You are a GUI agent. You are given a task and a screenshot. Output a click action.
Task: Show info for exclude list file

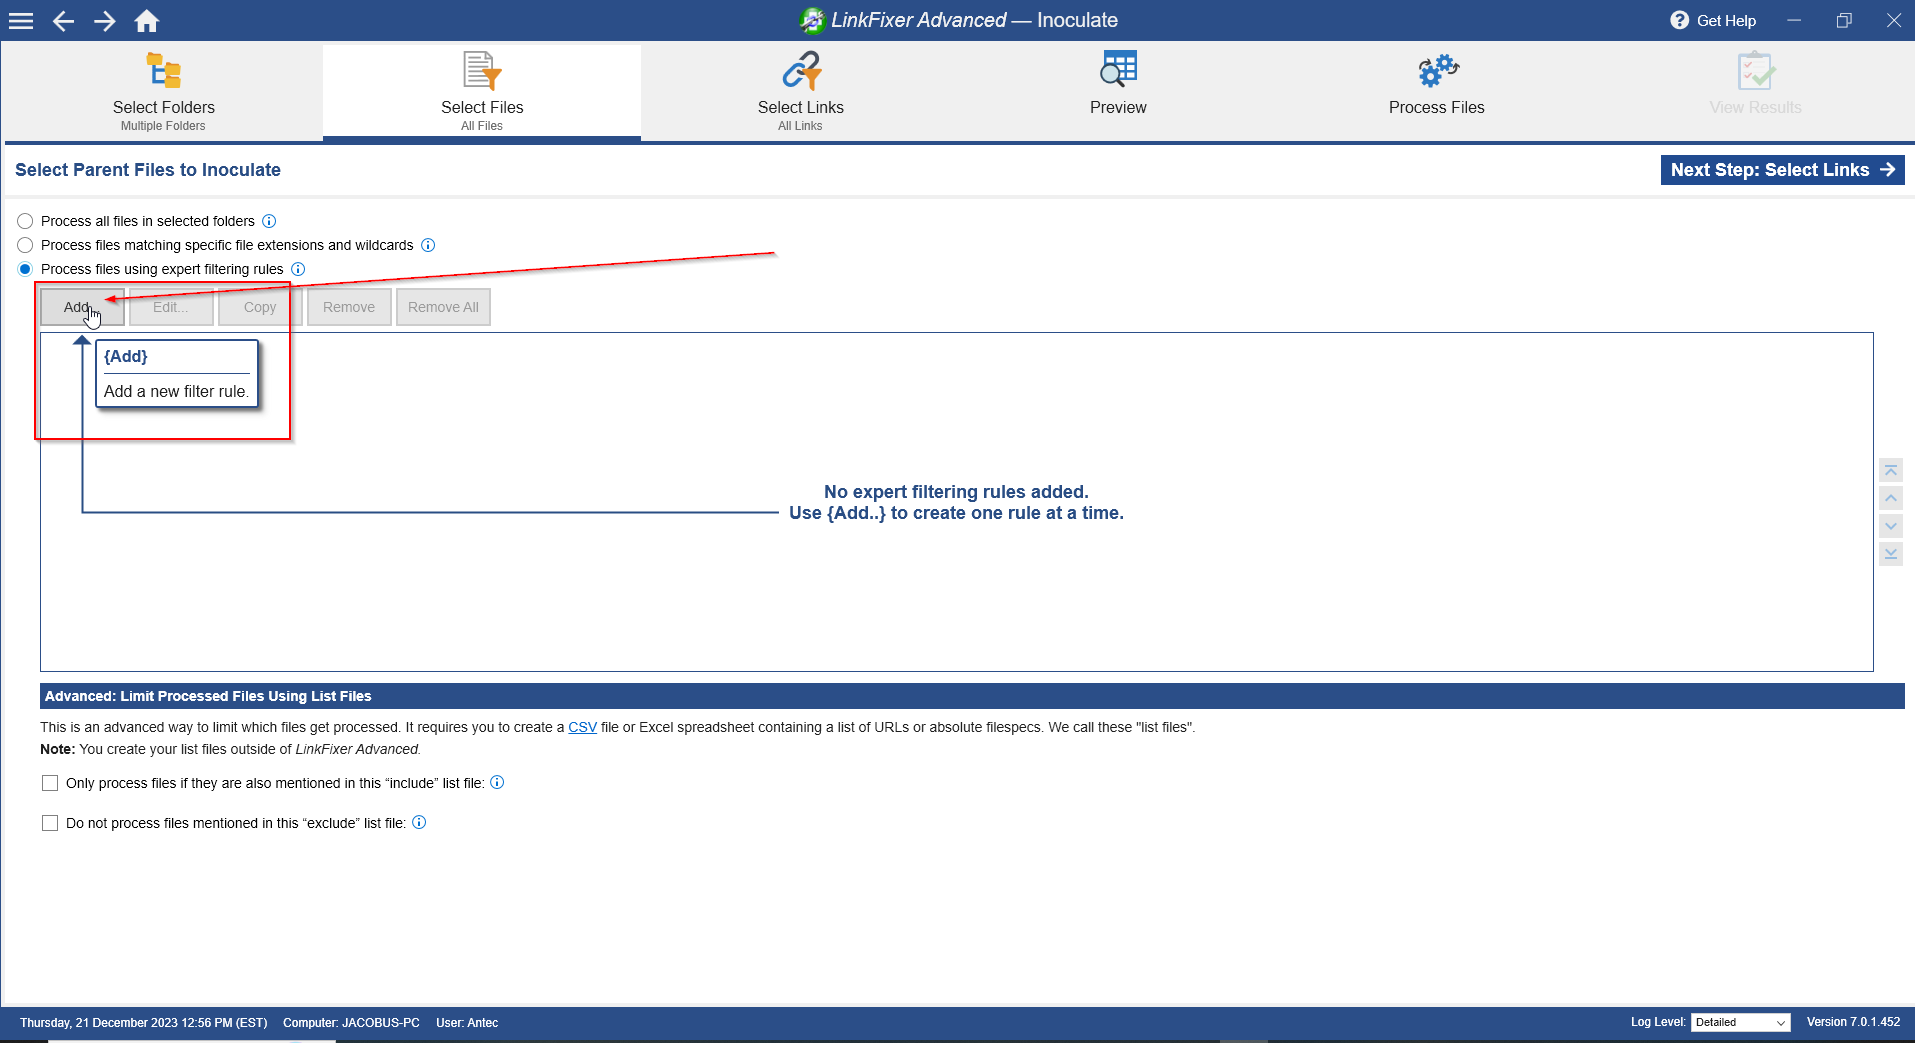[x=419, y=822]
